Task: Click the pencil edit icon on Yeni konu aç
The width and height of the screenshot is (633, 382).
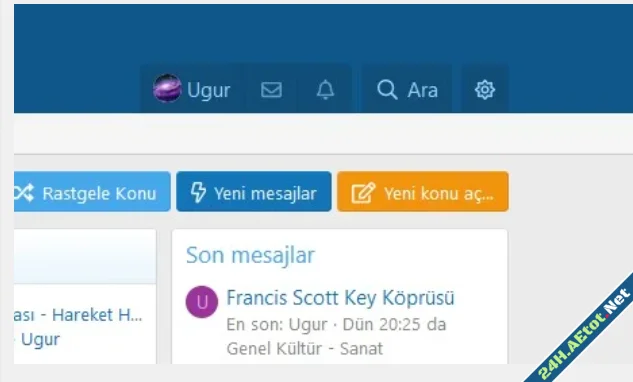Action: click(x=363, y=193)
